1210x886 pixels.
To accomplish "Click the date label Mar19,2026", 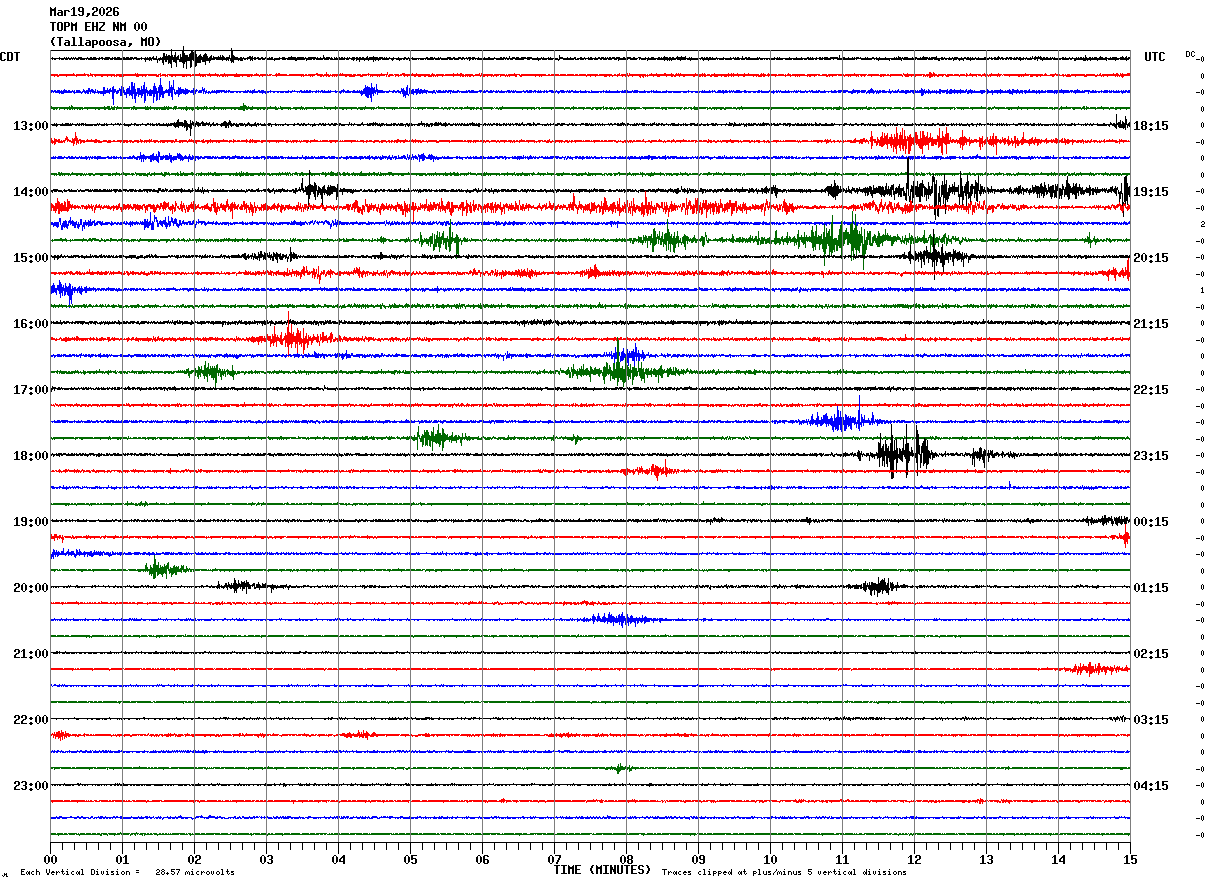I will tap(84, 12).
